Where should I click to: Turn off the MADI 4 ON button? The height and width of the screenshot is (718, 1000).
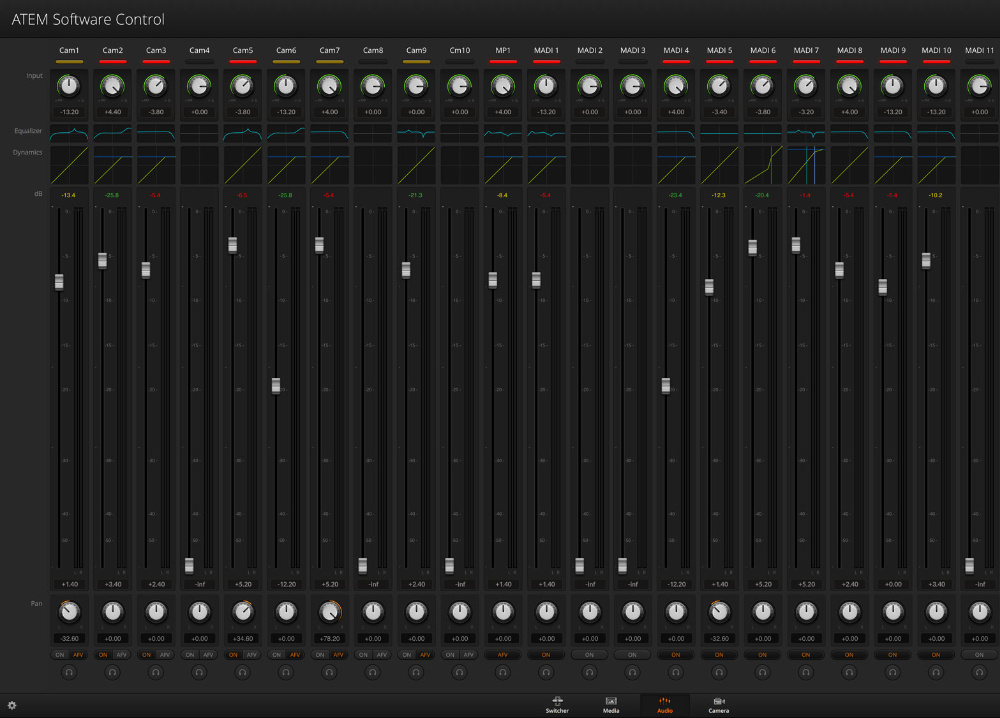point(676,655)
